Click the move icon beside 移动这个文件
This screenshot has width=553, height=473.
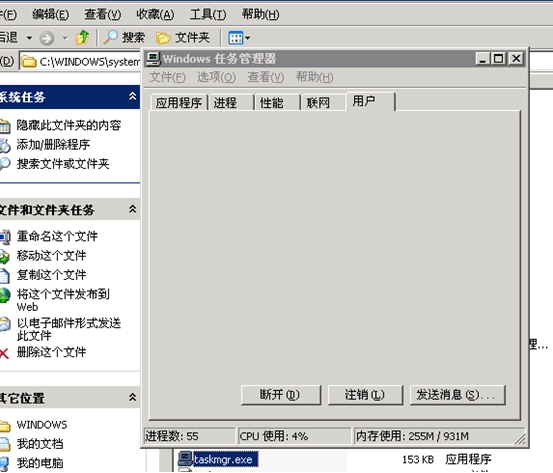[5, 256]
